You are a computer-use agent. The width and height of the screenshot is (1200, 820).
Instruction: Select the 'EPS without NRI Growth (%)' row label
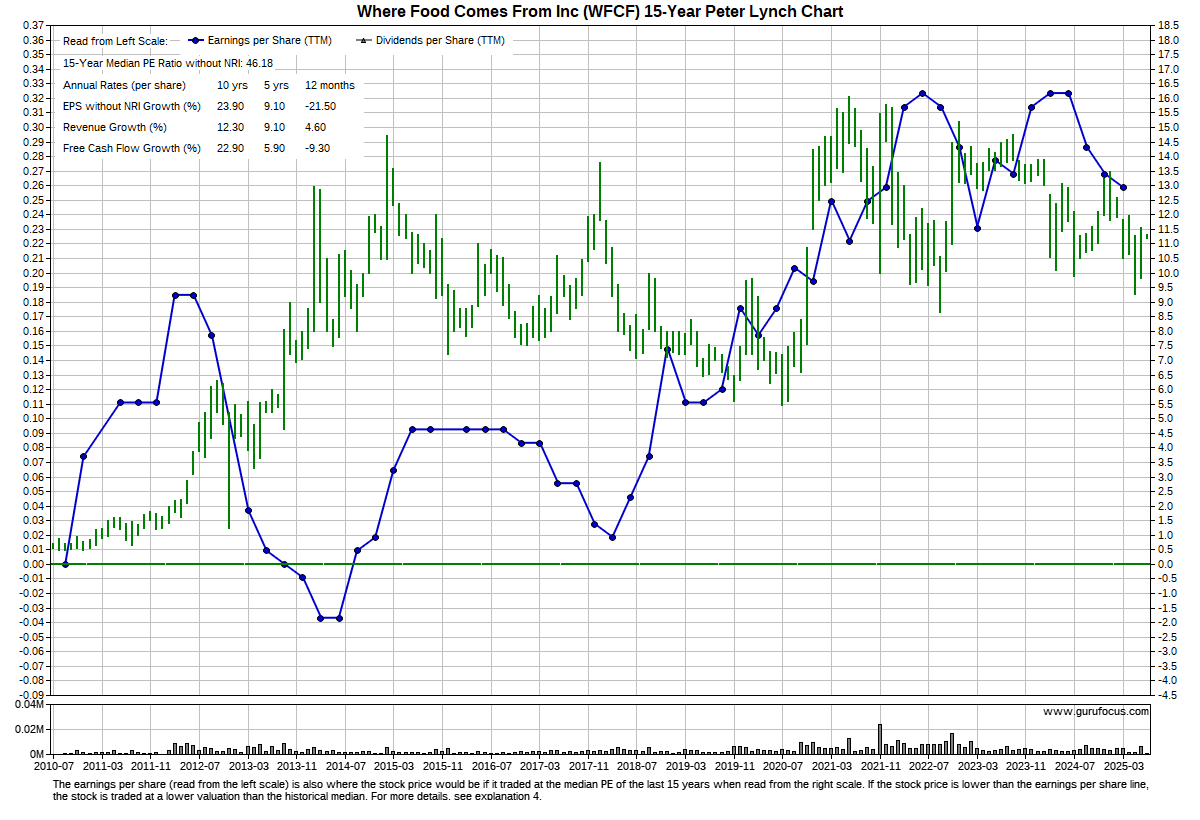132,106
